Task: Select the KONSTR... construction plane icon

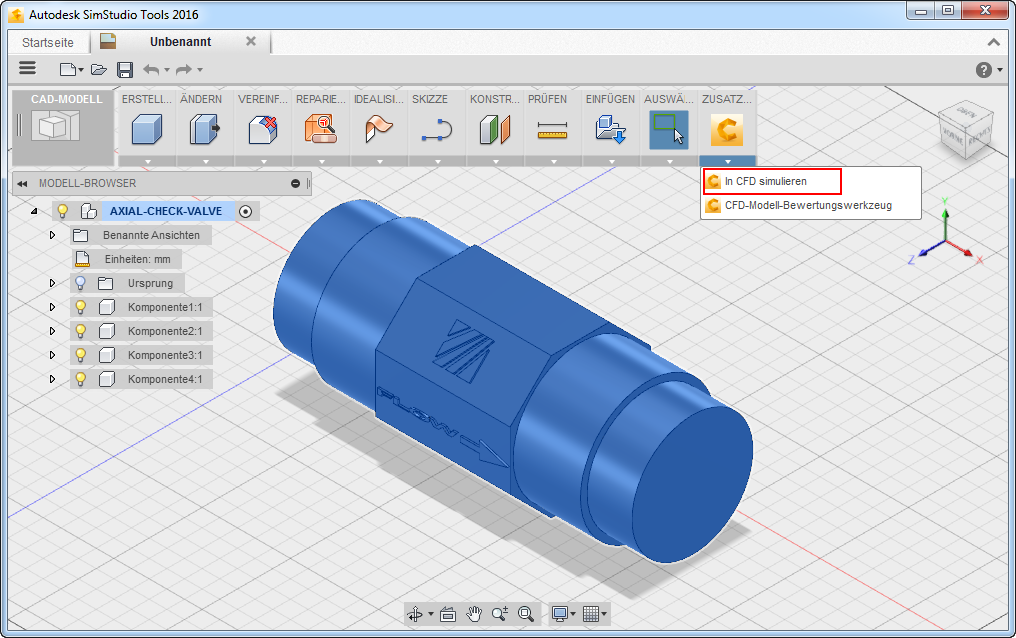Action: point(495,129)
